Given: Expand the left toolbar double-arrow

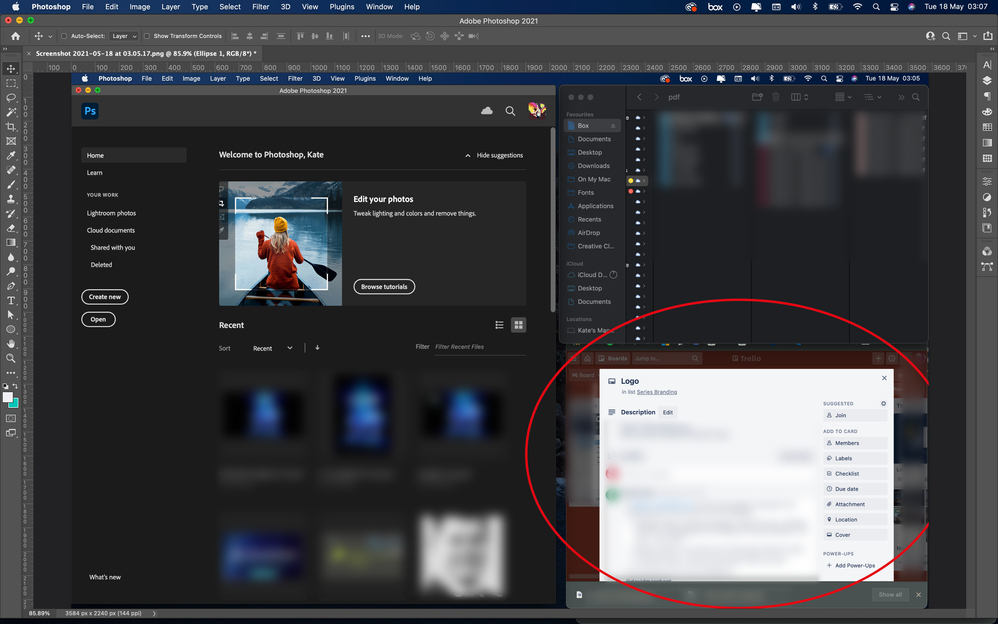Looking at the screenshot, I should coord(5,49).
